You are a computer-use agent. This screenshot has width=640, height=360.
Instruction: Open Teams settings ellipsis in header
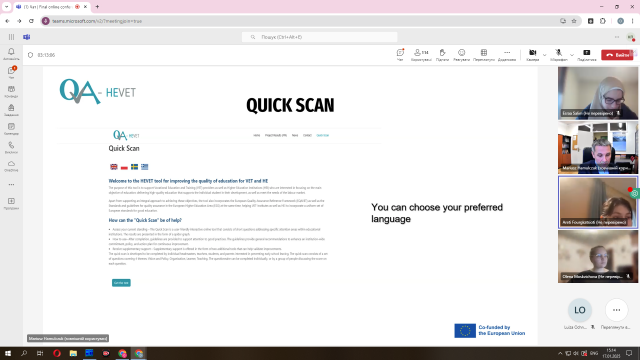click(617, 37)
